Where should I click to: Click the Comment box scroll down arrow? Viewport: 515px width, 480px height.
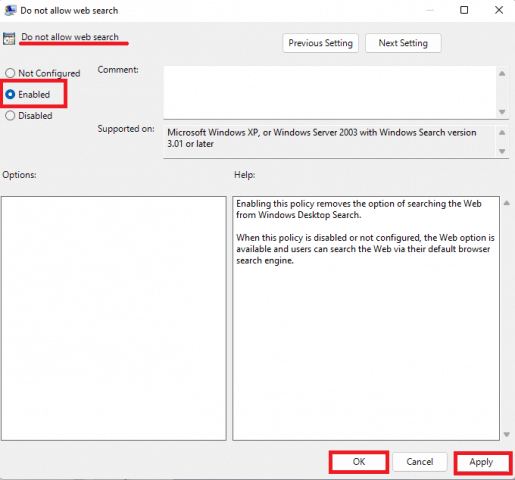tap(502, 112)
